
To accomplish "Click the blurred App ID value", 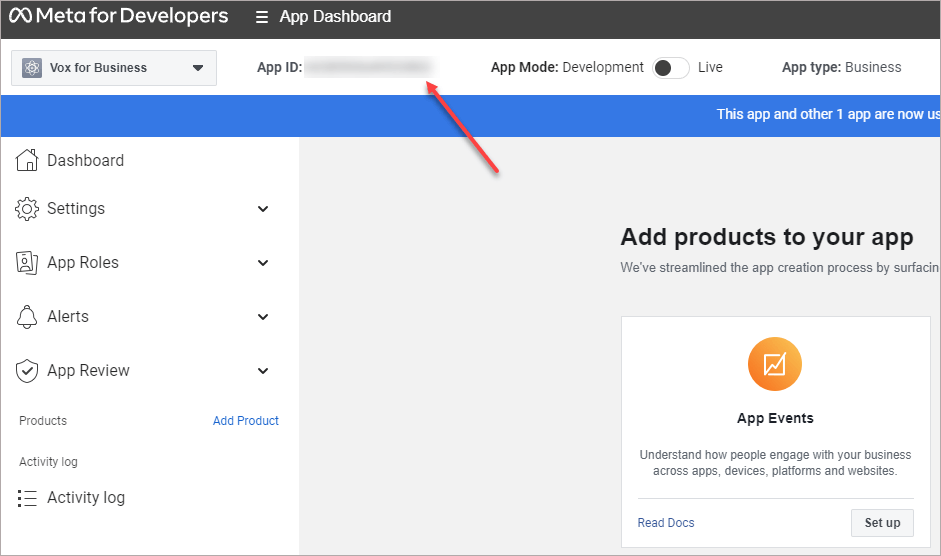I will click(x=368, y=67).
